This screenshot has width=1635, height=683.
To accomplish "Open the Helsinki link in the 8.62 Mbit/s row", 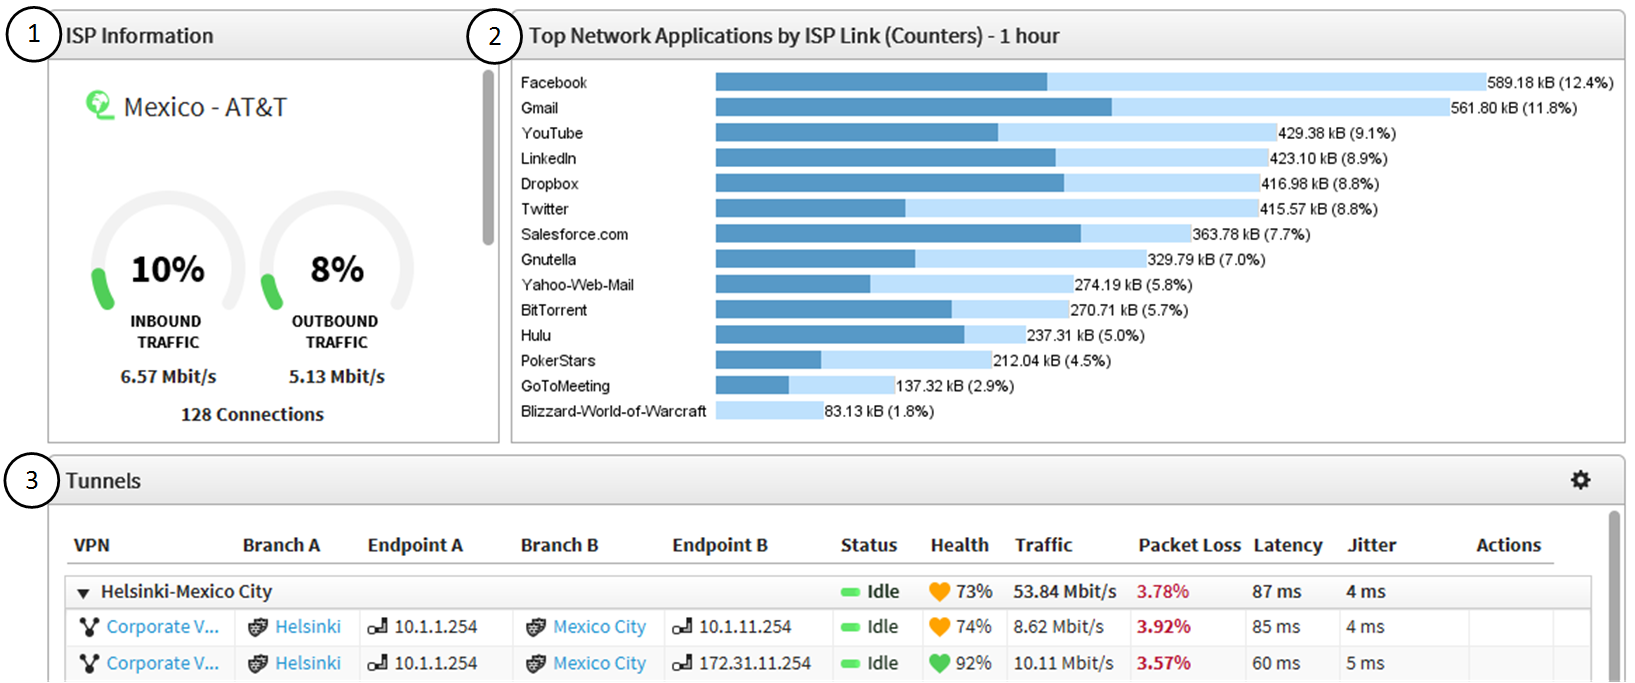I will click(x=308, y=627).
